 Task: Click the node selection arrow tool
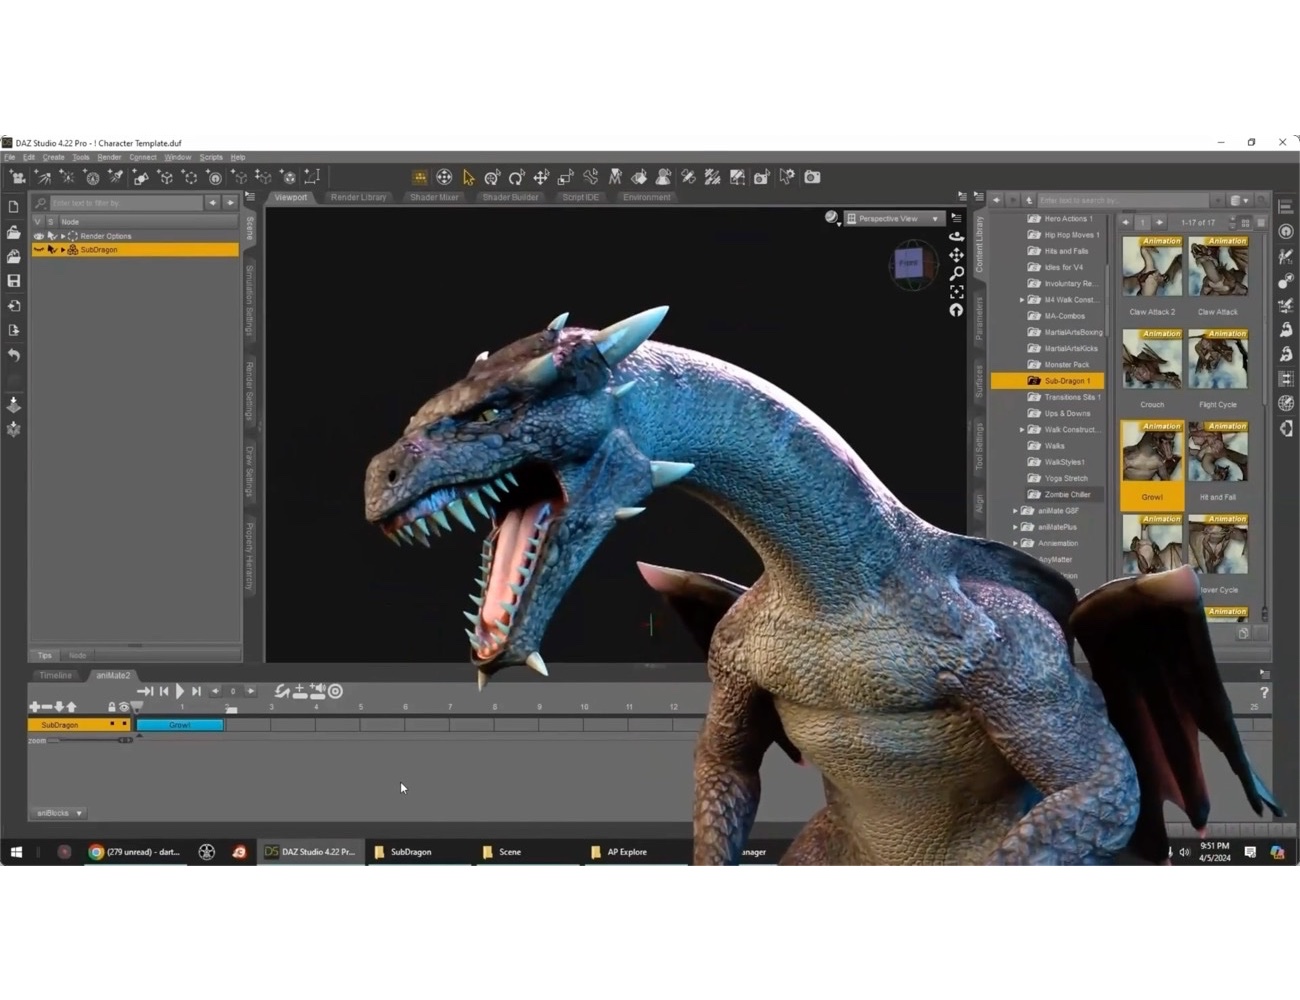[x=468, y=177]
